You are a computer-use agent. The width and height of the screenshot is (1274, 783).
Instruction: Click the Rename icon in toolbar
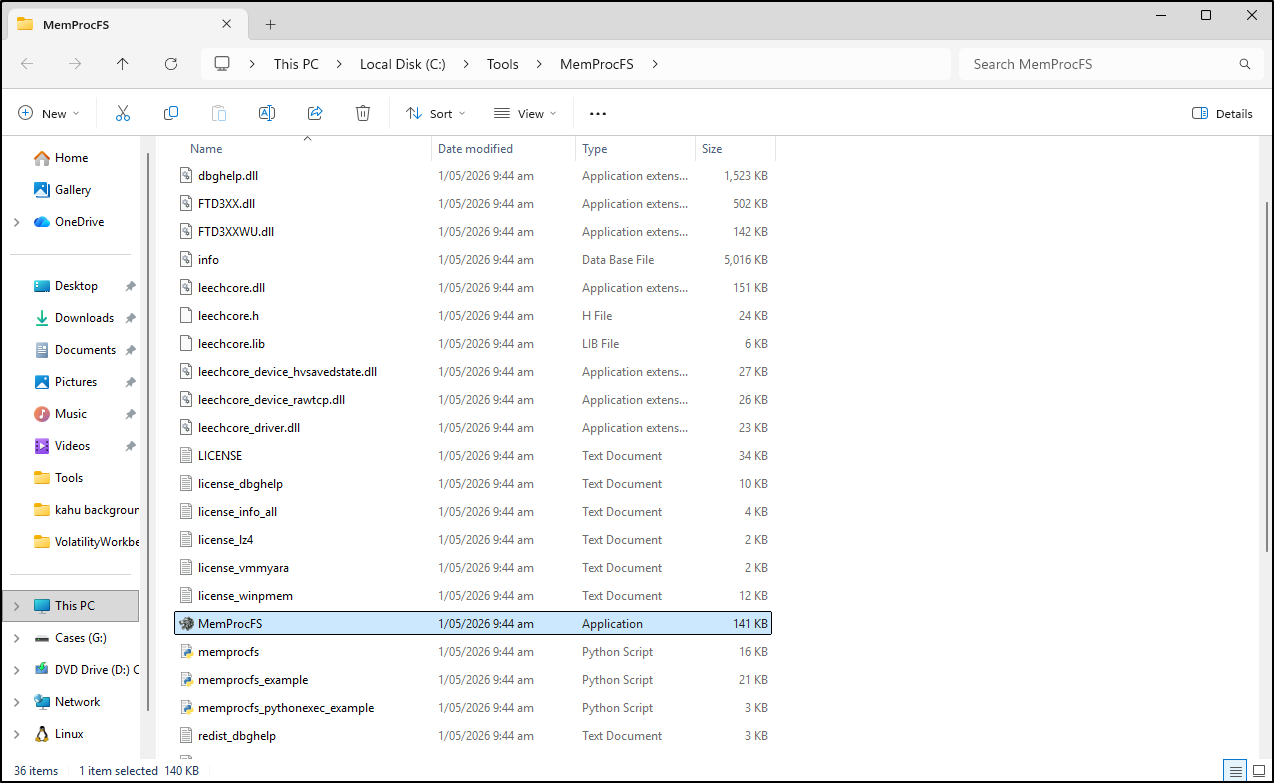tap(267, 113)
